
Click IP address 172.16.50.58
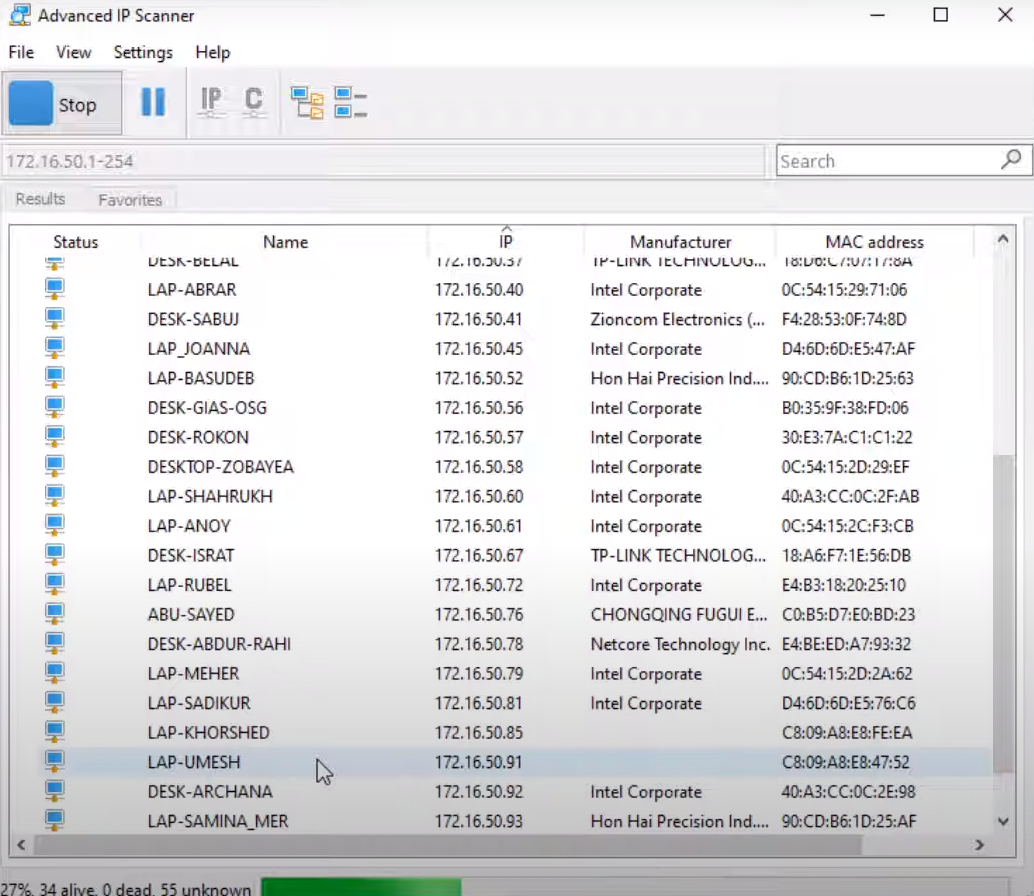[x=479, y=467]
